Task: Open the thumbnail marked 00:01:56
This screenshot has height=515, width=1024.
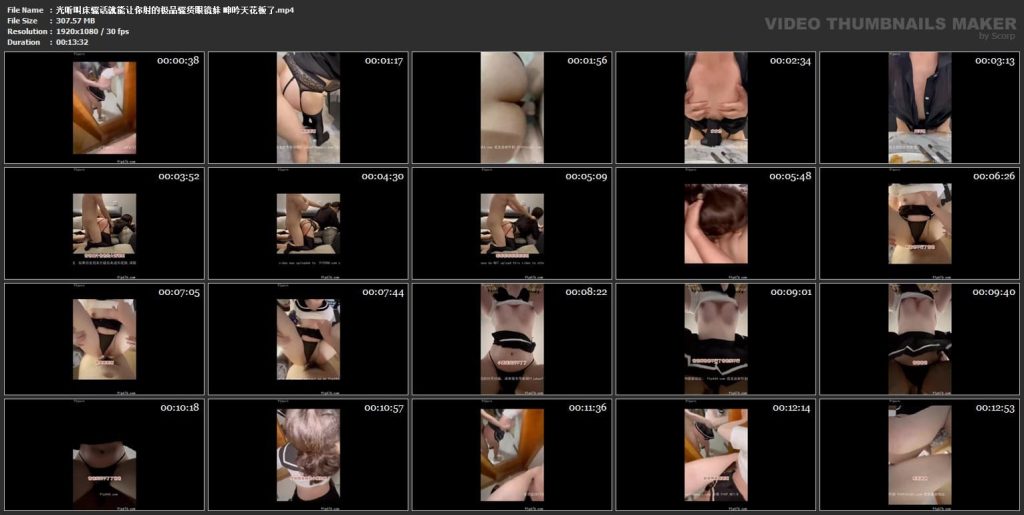Action: click(x=512, y=107)
